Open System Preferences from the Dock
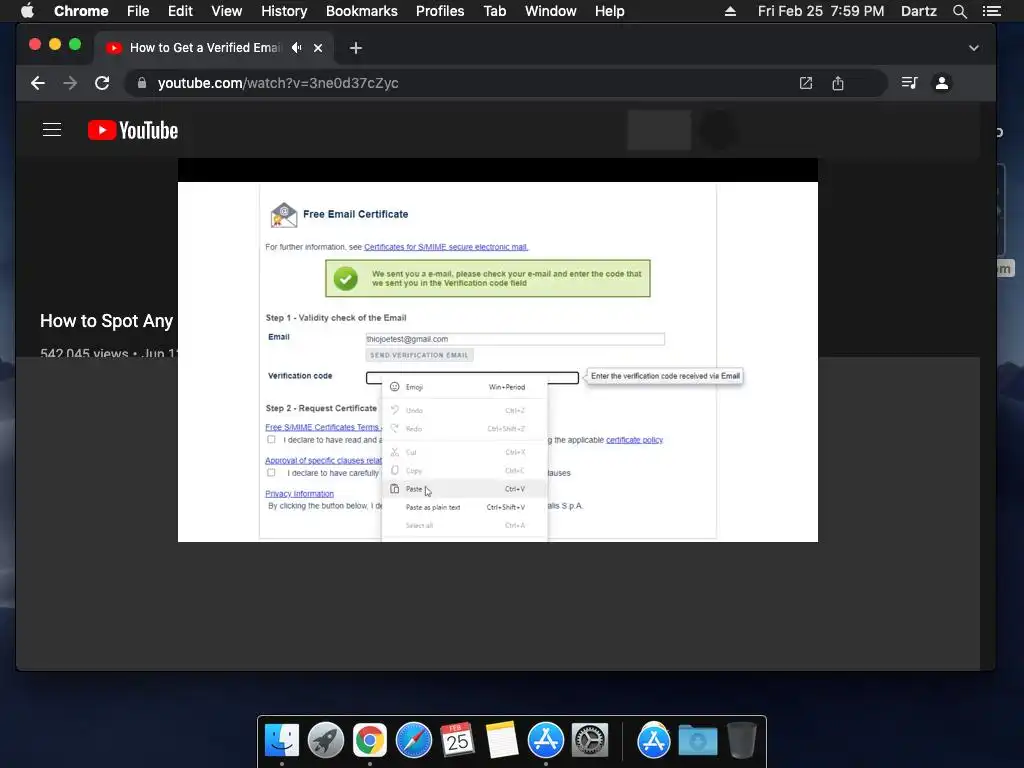Image resolution: width=1024 pixels, height=768 pixels. (590, 741)
